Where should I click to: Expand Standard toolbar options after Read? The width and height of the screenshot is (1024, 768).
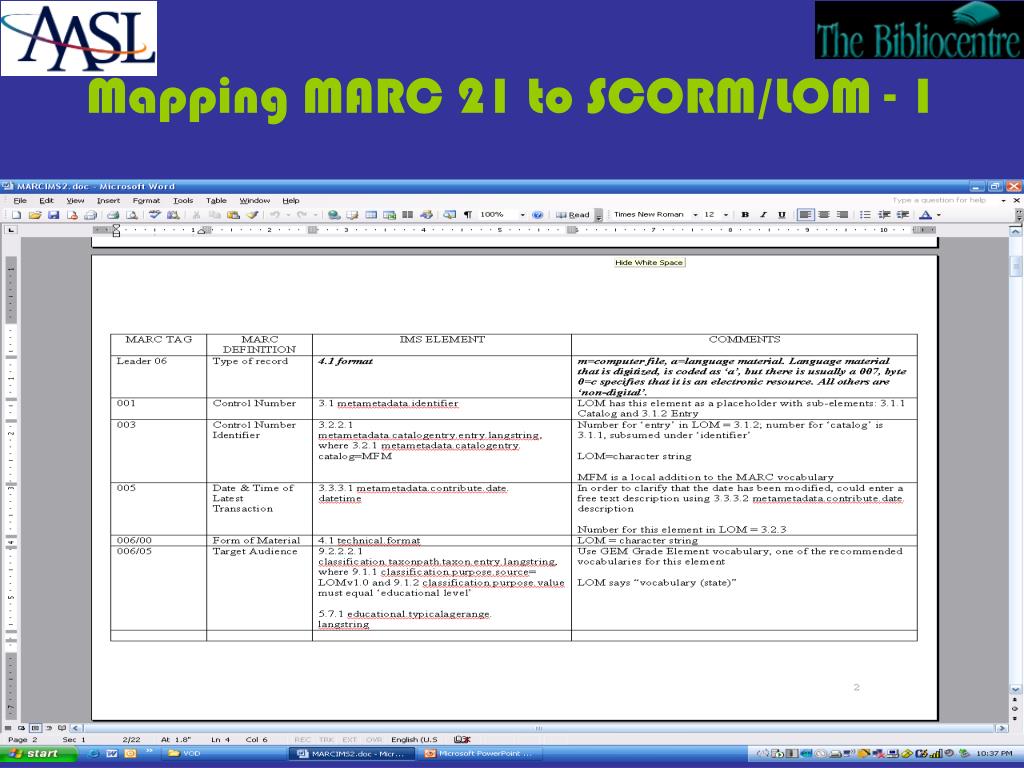tap(598, 216)
